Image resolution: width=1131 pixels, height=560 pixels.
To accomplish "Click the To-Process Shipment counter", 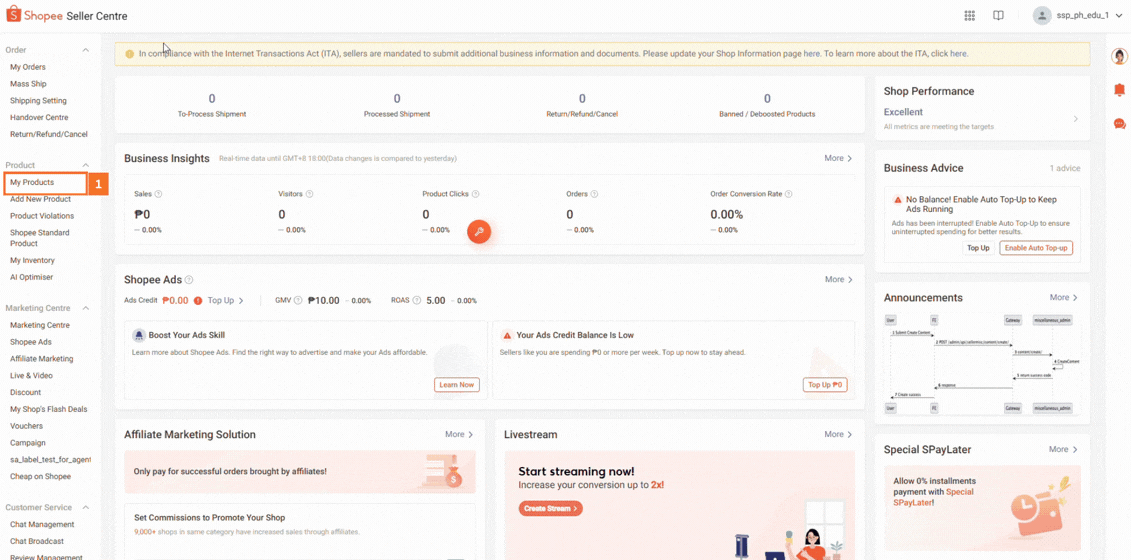I will [x=212, y=105].
